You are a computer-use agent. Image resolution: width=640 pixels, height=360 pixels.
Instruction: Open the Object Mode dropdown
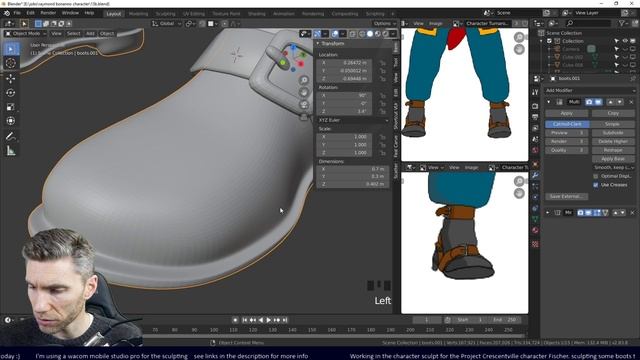click(25, 33)
